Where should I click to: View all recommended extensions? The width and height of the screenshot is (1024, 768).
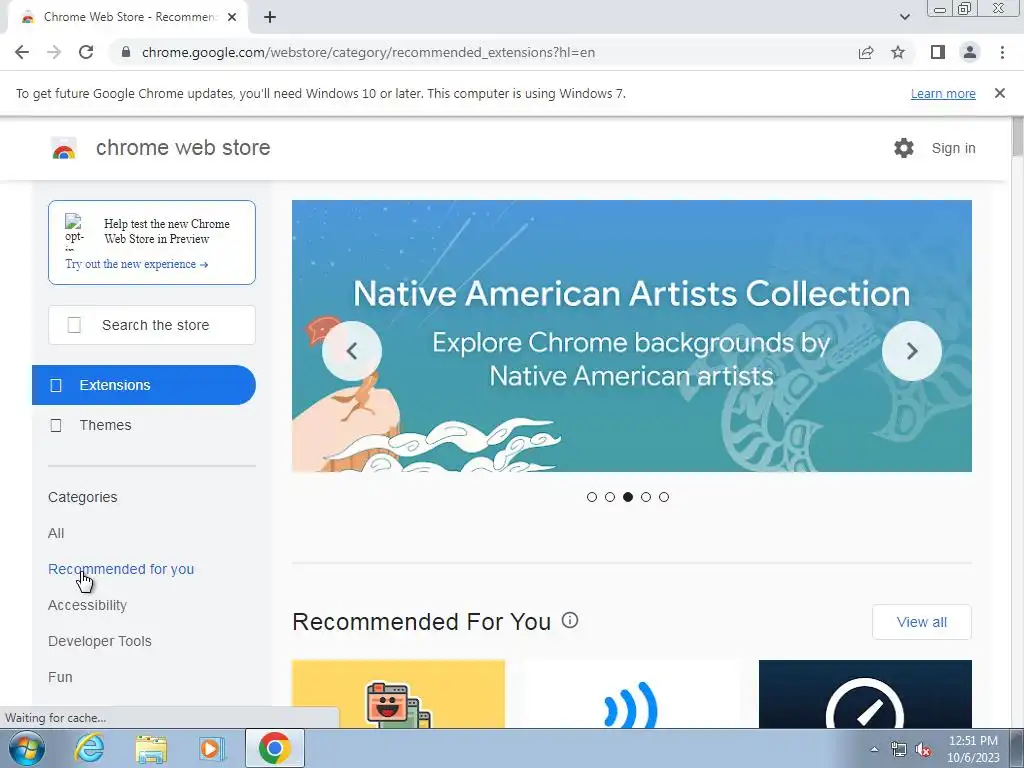[x=921, y=622]
